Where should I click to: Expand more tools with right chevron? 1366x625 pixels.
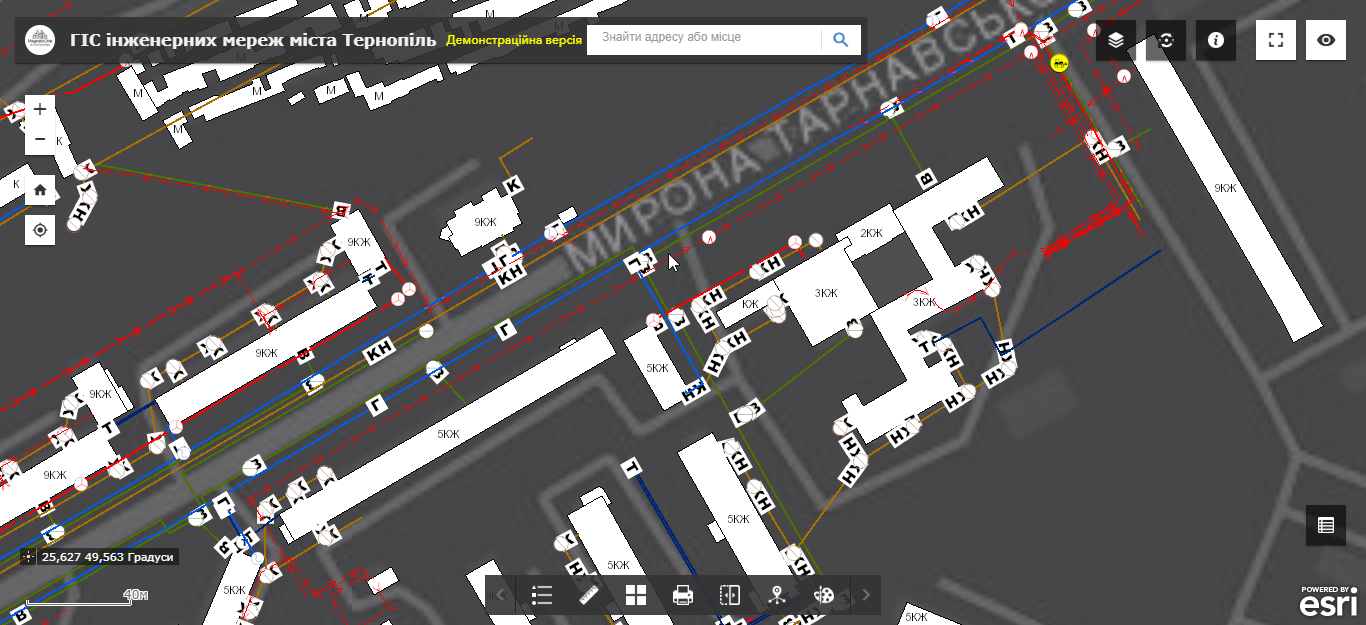[864, 593]
